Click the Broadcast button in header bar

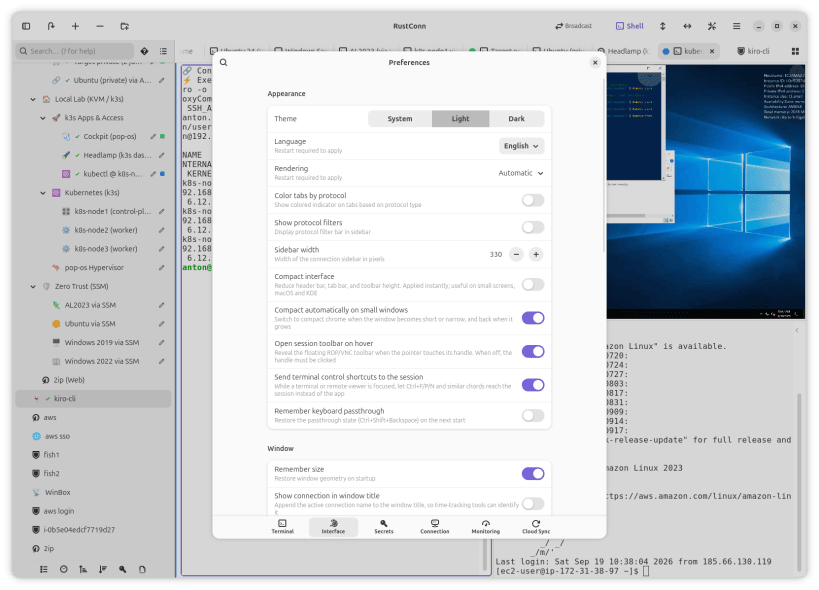[573, 26]
